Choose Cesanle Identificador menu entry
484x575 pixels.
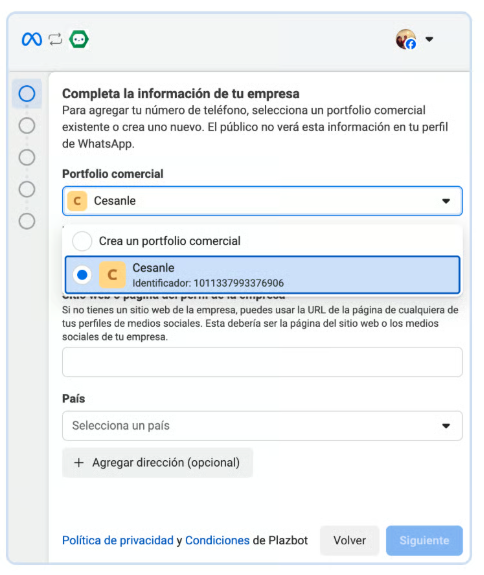262,275
